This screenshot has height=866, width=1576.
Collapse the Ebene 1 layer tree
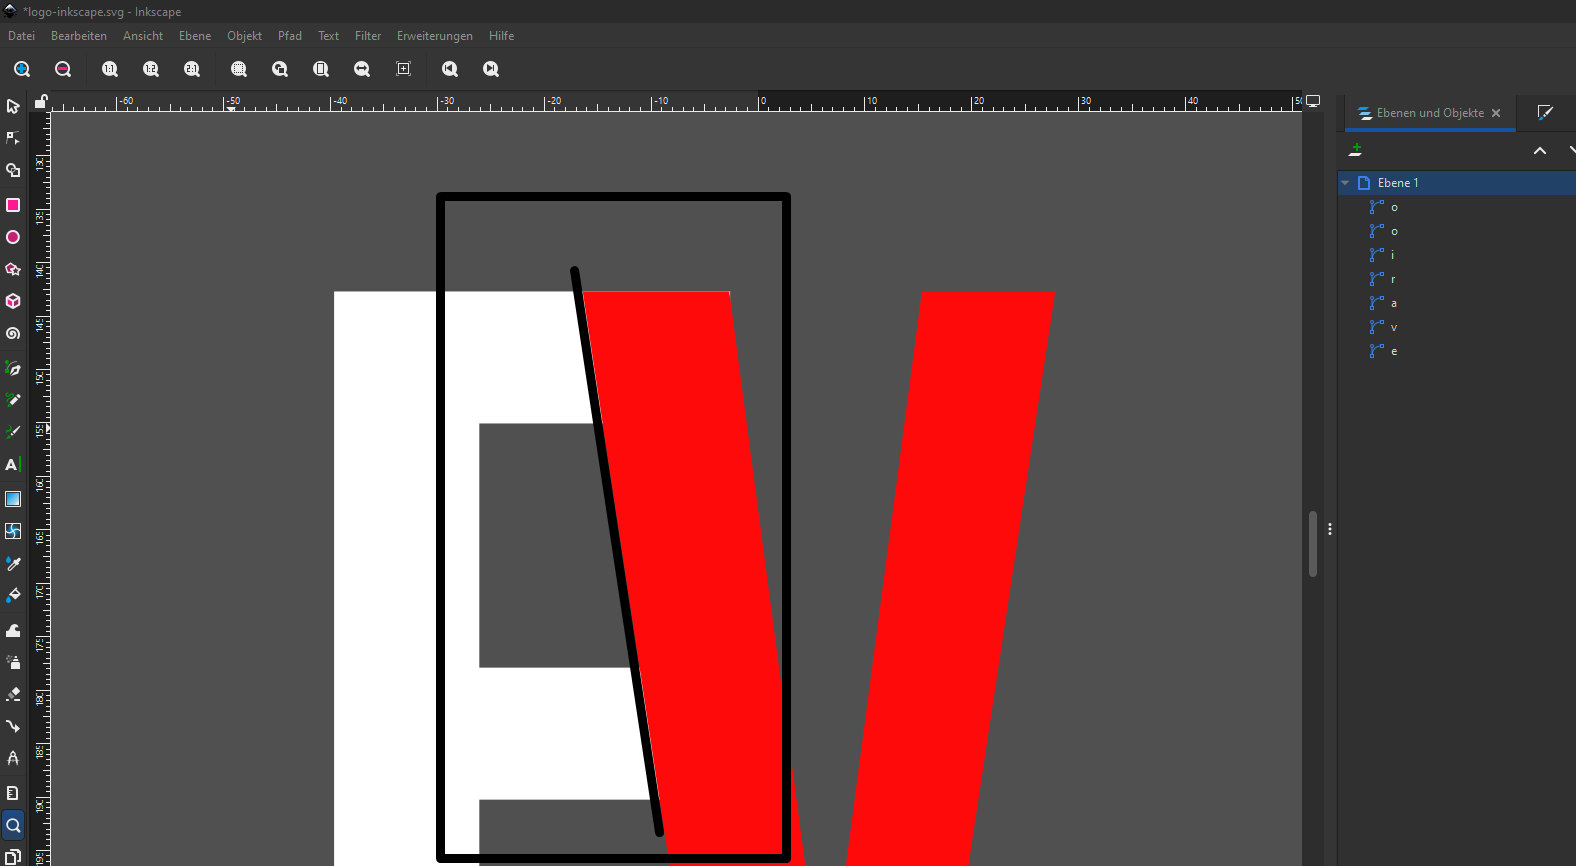1346,183
